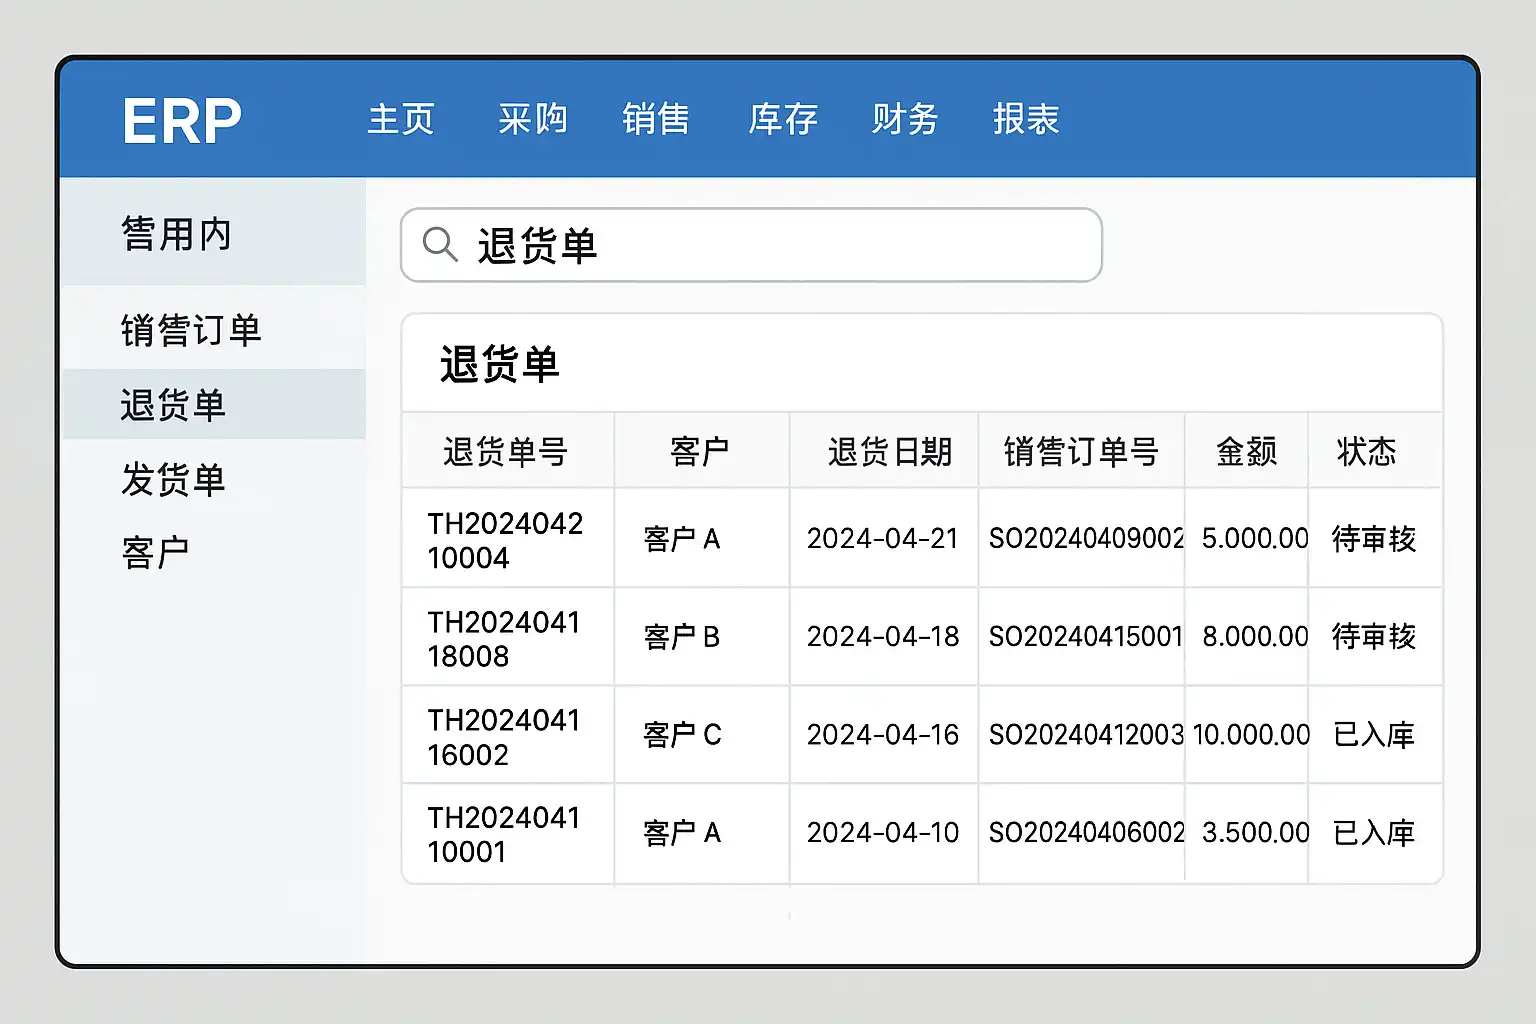This screenshot has width=1536, height=1024.
Task: Select 退货单 in the sidebar
Action: coord(173,405)
